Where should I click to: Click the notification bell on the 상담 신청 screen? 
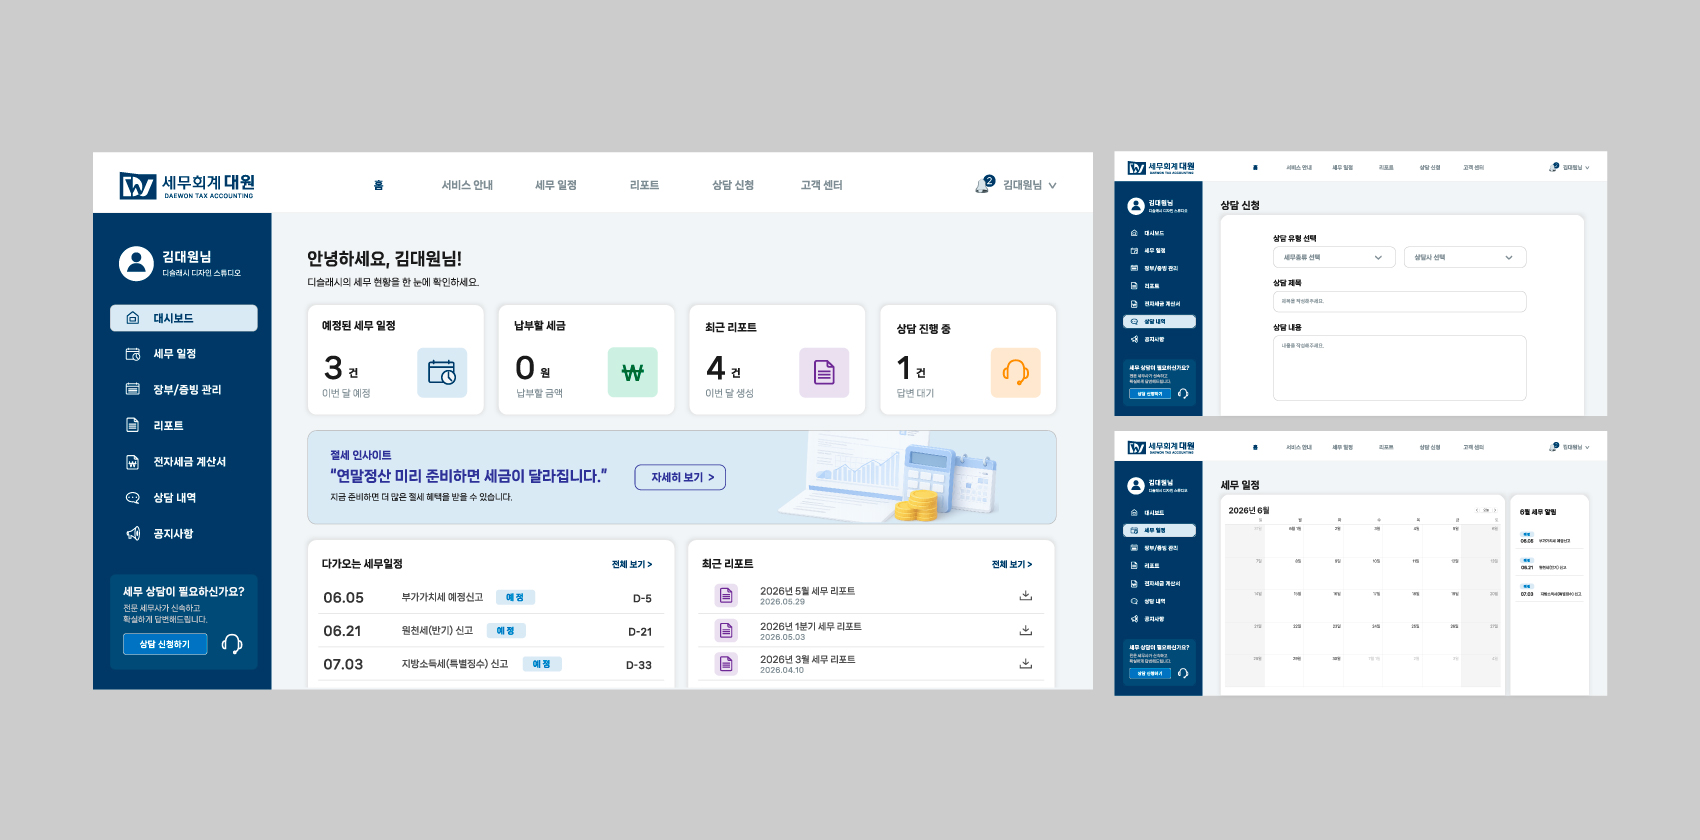coord(1553,167)
